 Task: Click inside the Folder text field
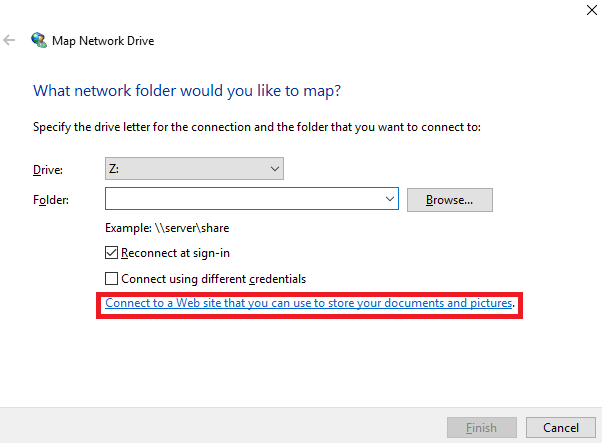243,199
